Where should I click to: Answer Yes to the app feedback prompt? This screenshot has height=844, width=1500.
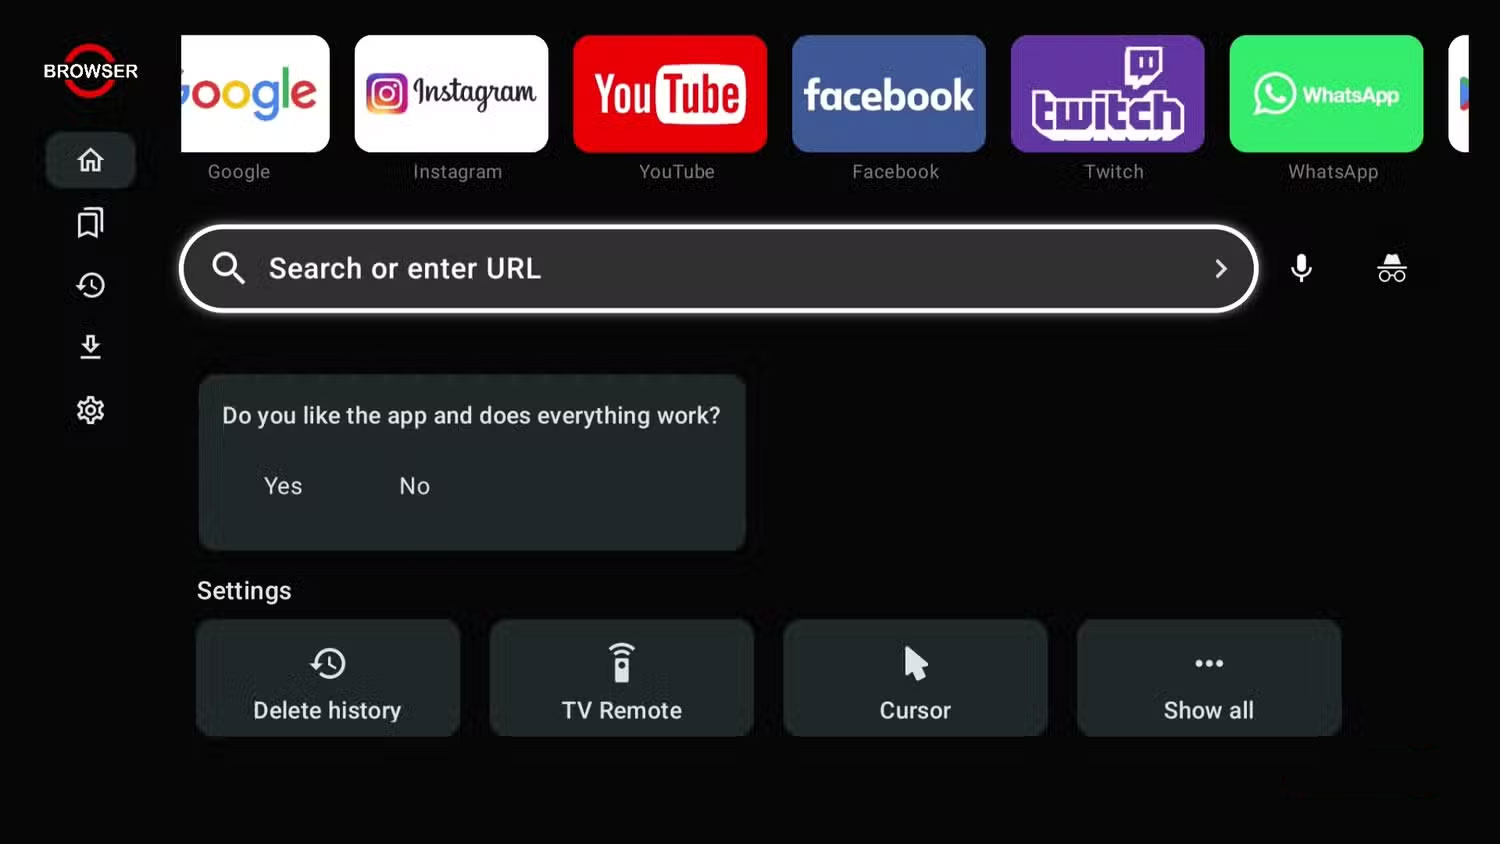tap(283, 486)
